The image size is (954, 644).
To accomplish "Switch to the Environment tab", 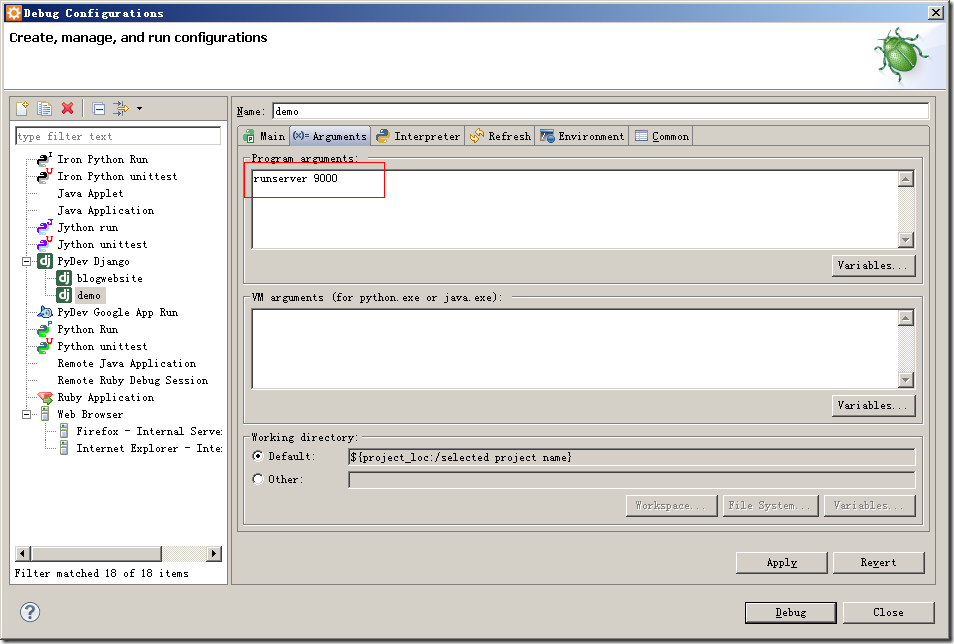I will pyautogui.click(x=582, y=136).
